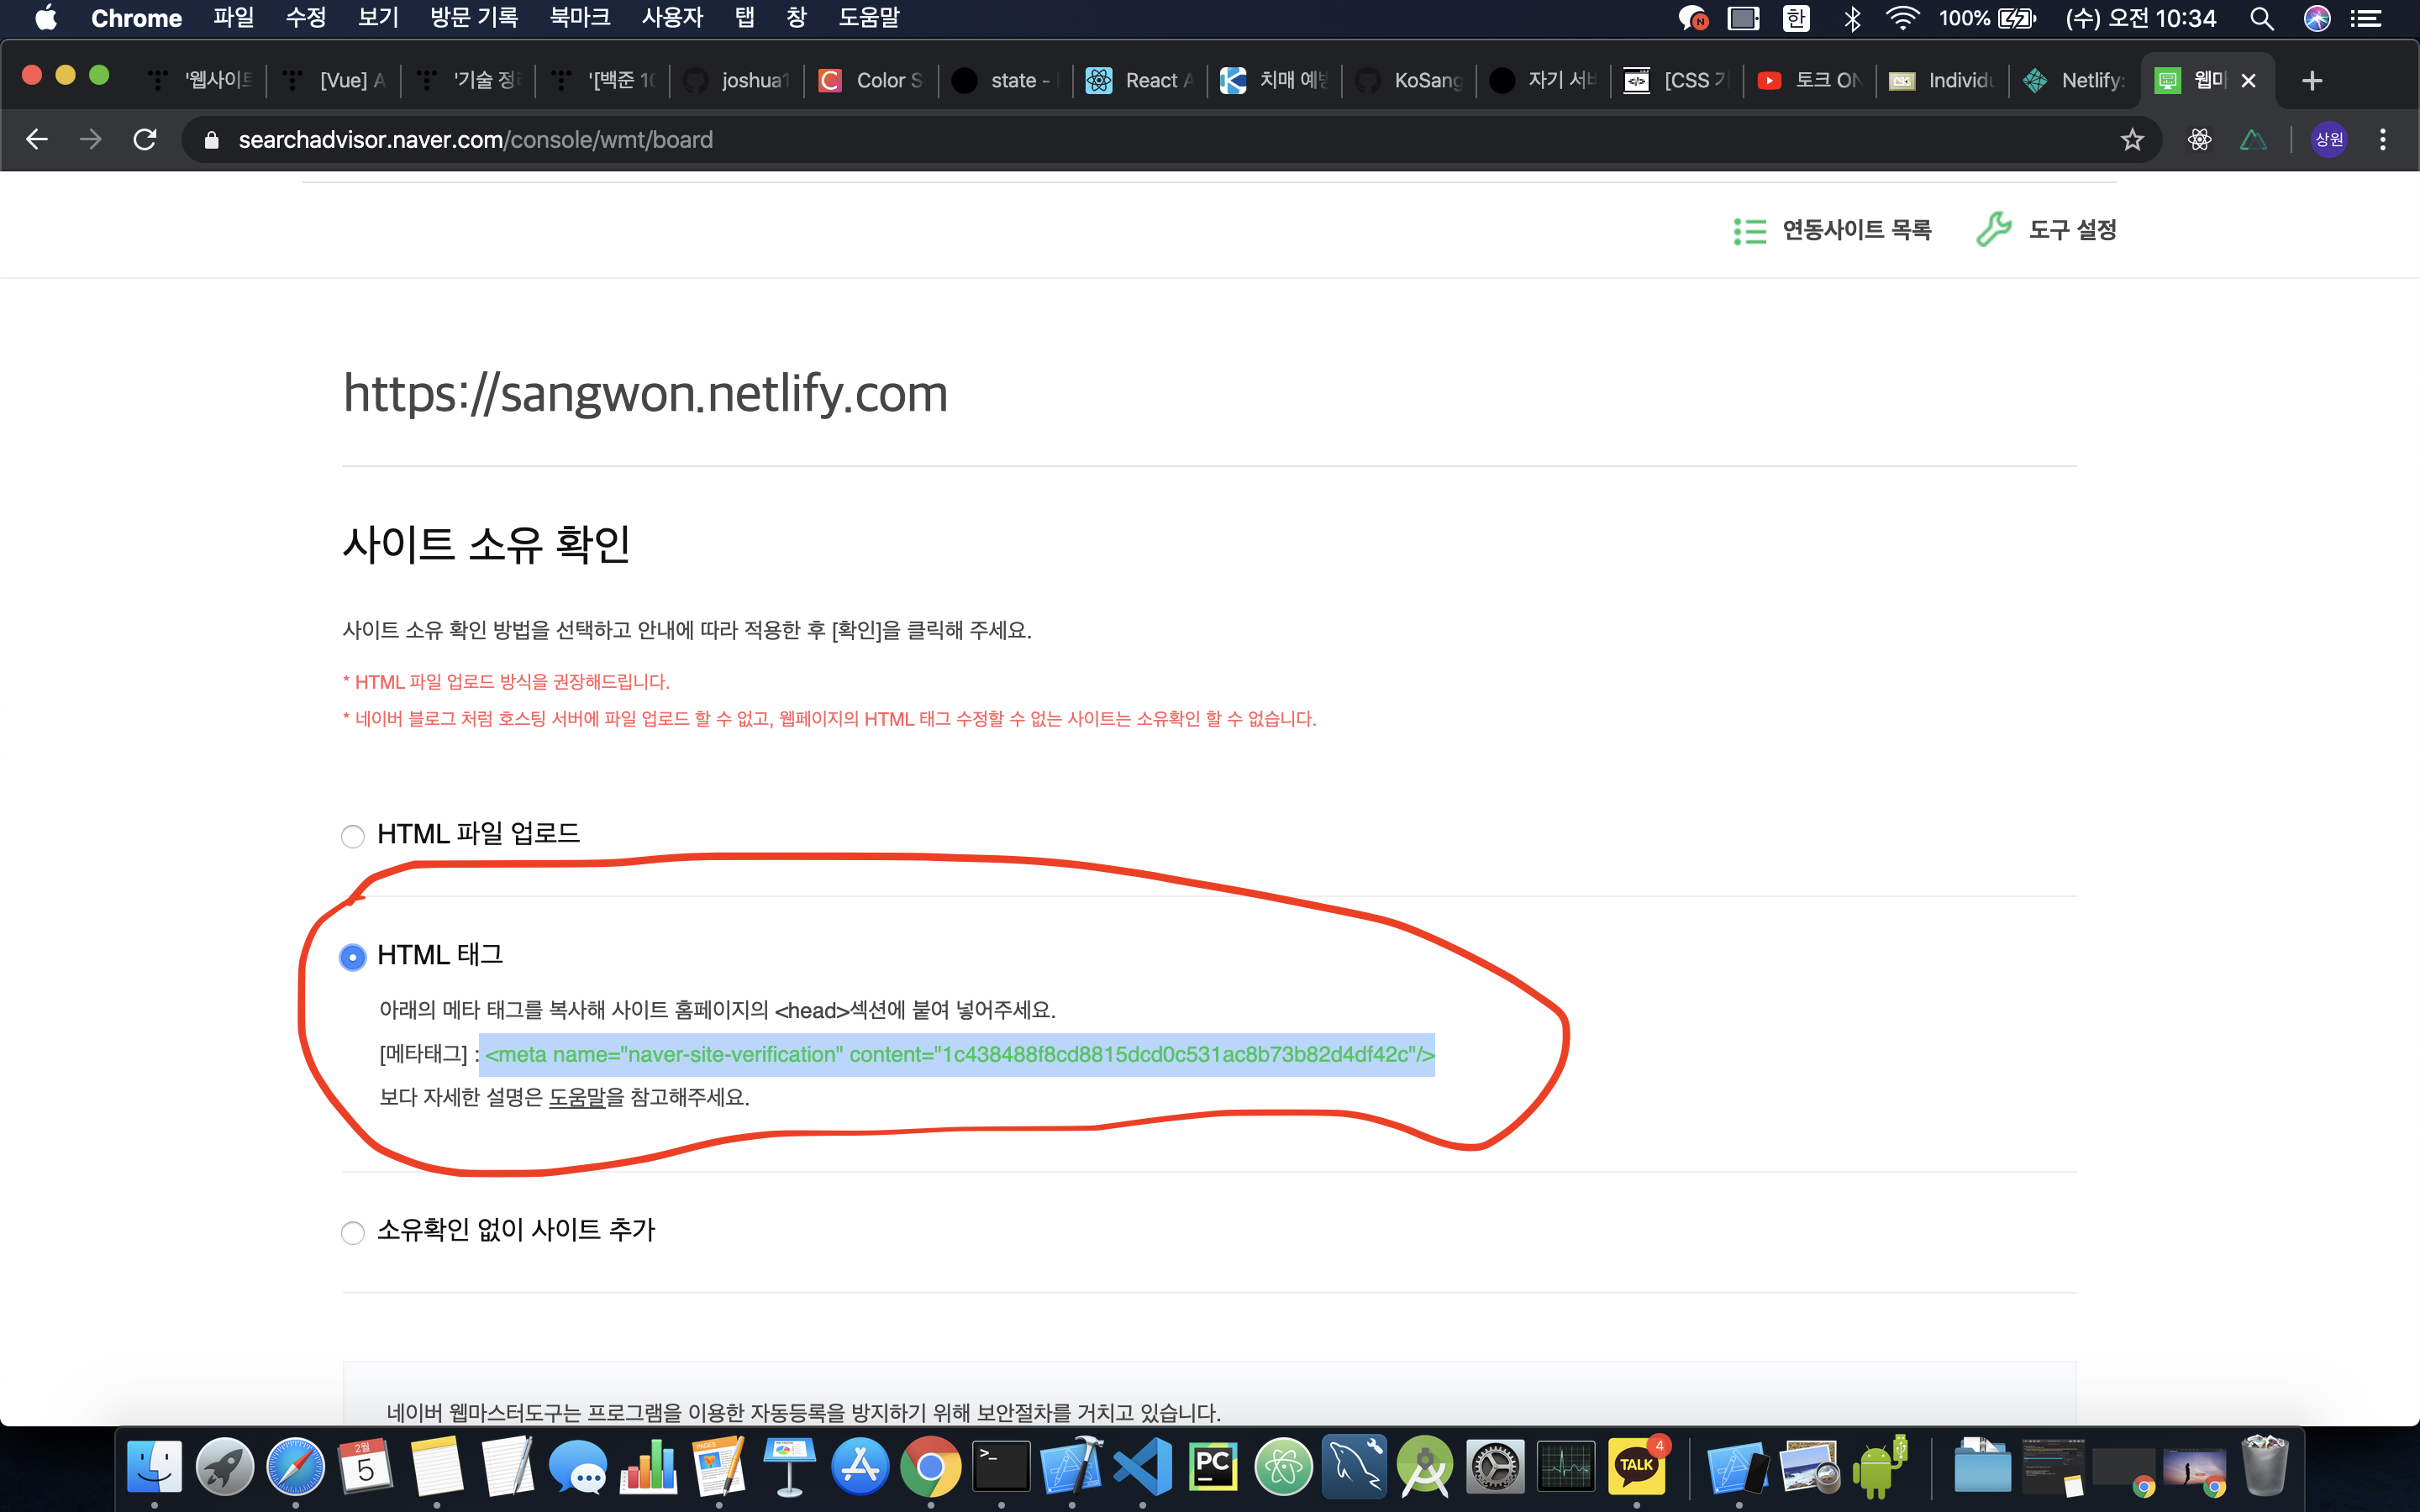
Task: Open 도구 설정 tool settings
Action: pos(2047,230)
